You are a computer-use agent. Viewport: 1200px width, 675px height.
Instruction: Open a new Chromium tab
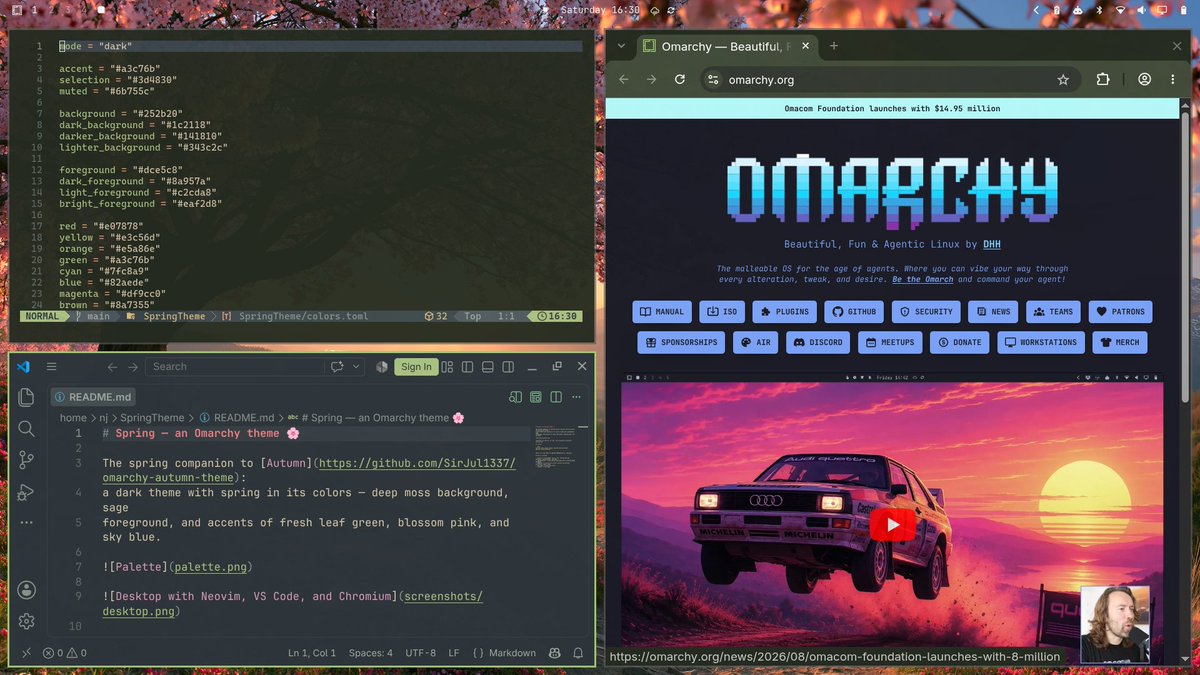(x=834, y=46)
